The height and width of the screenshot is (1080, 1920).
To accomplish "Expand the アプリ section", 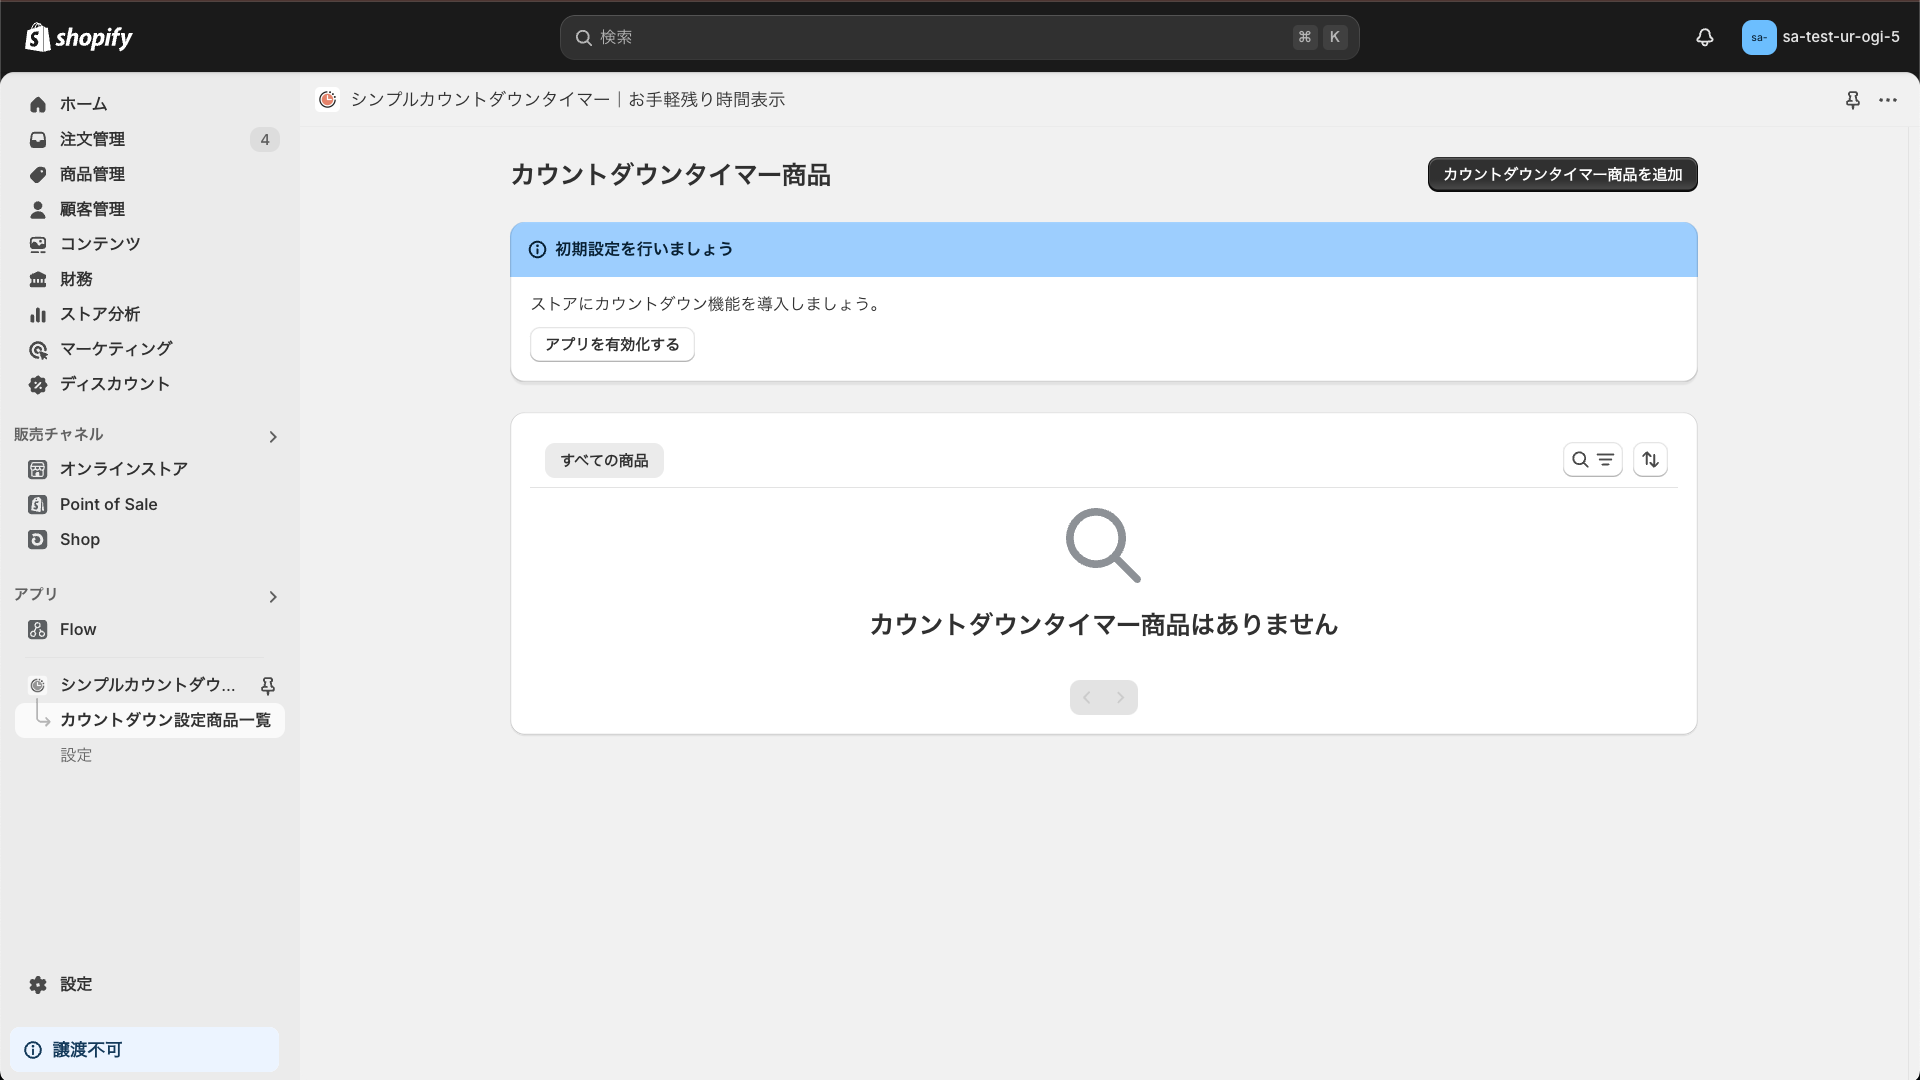I will click(x=272, y=597).
